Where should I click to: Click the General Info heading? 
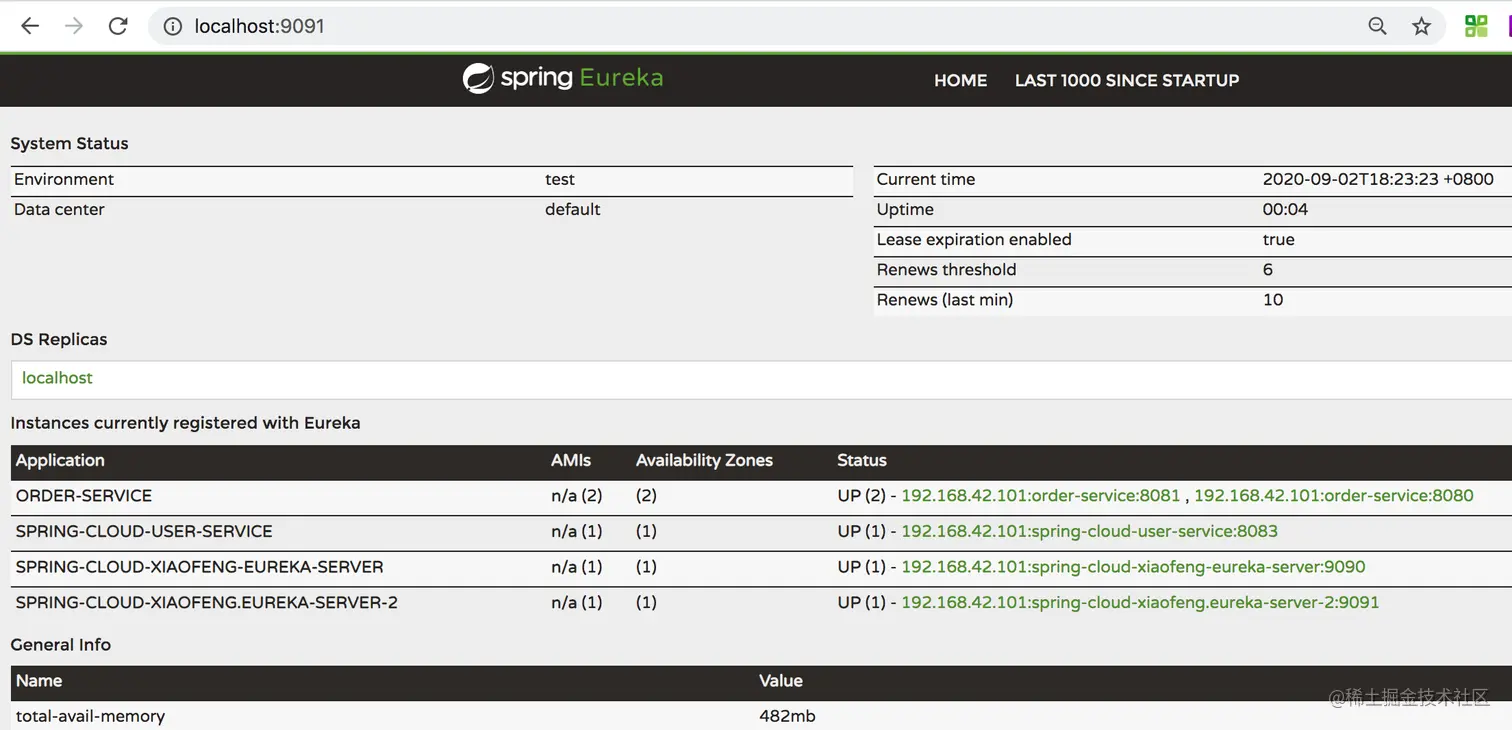[60, 644]
